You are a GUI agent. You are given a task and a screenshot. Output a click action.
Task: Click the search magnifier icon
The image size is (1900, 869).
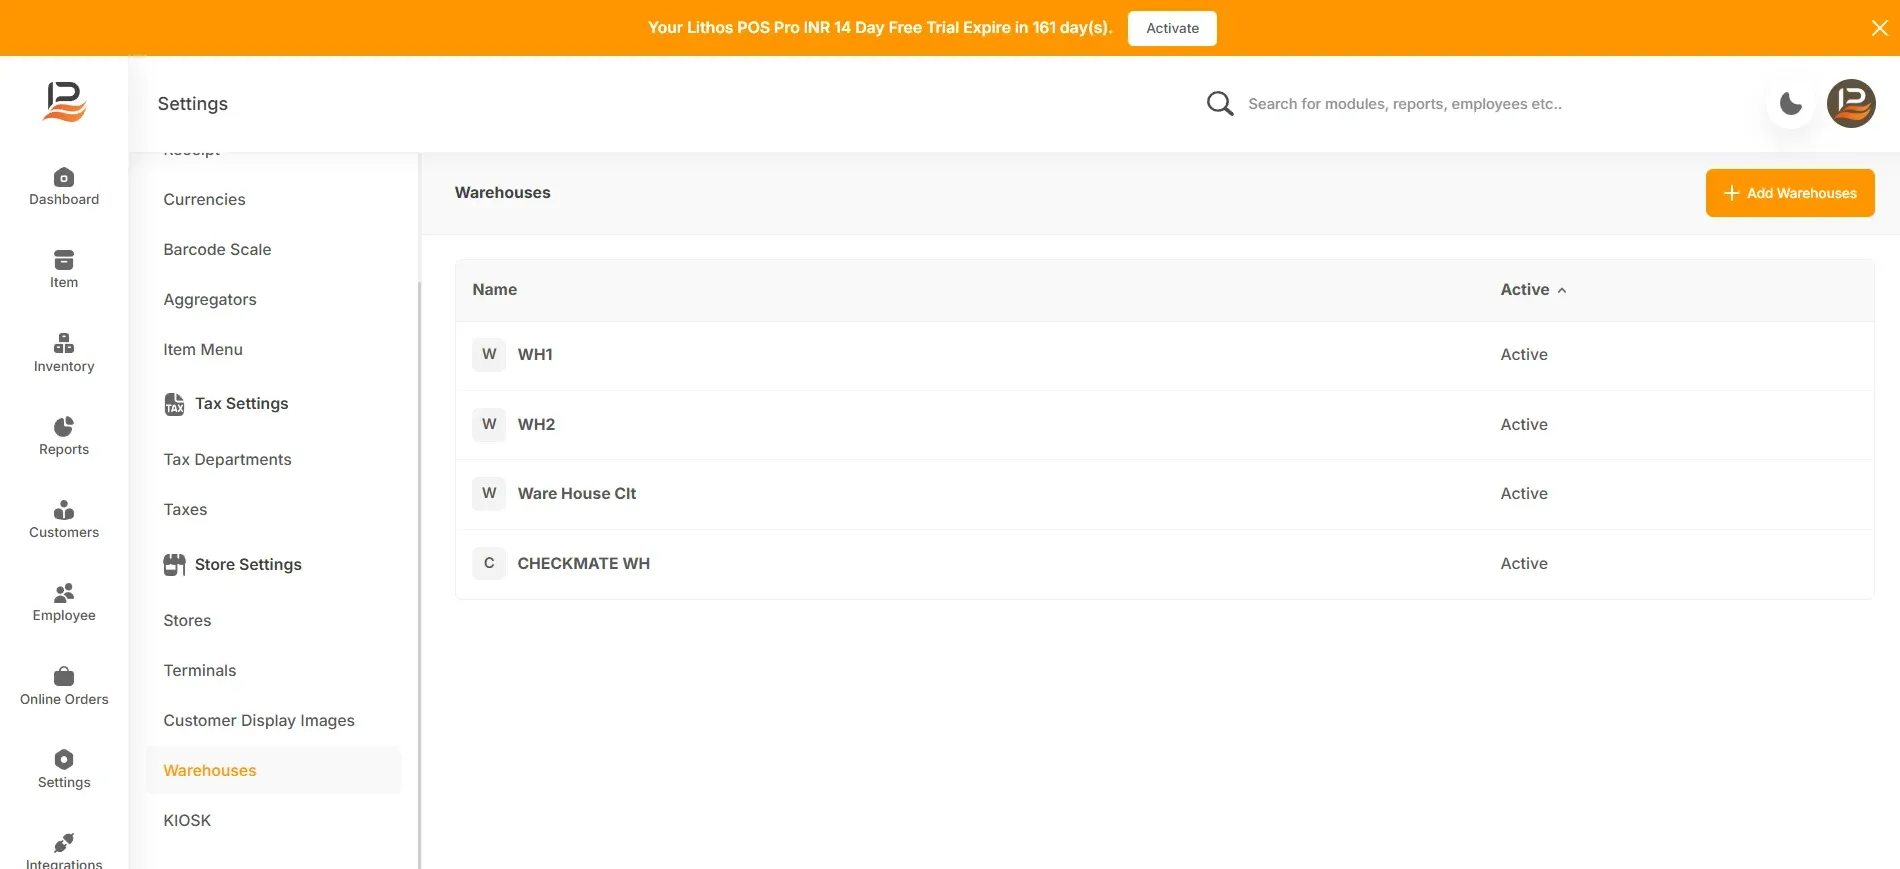click(x=1219, y=103)
